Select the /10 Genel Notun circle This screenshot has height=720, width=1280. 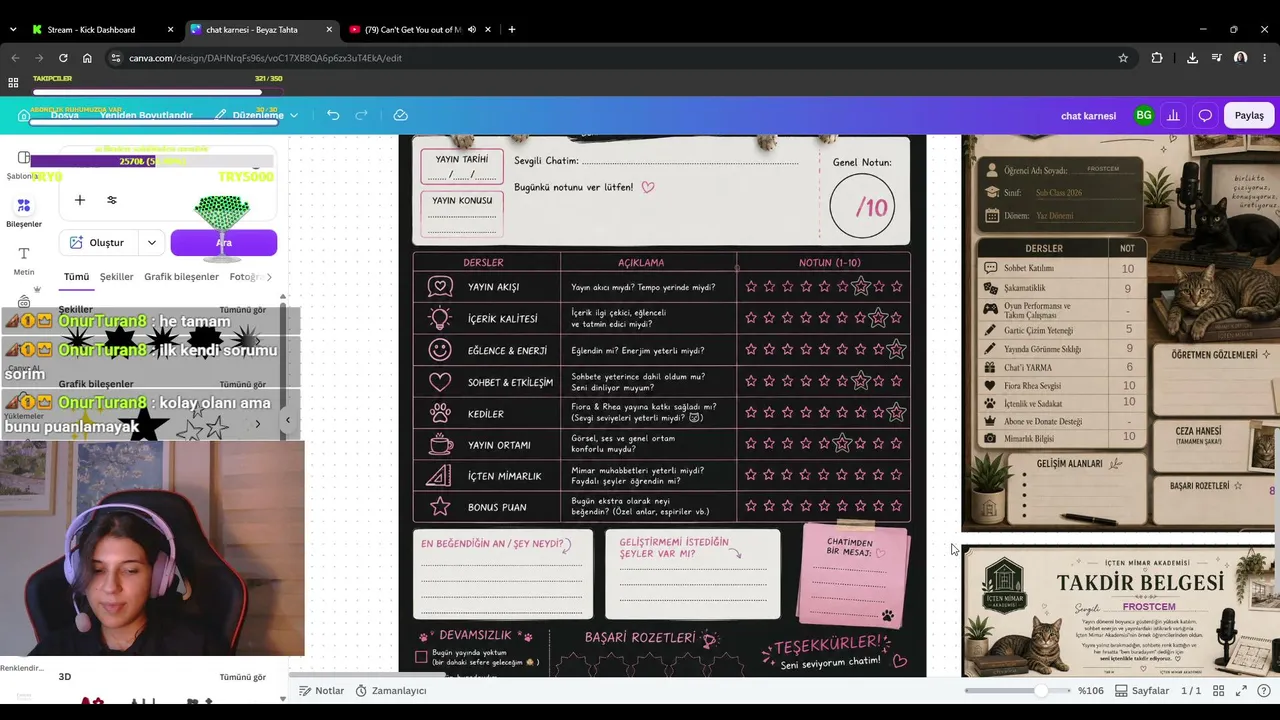tap(862, 207)
